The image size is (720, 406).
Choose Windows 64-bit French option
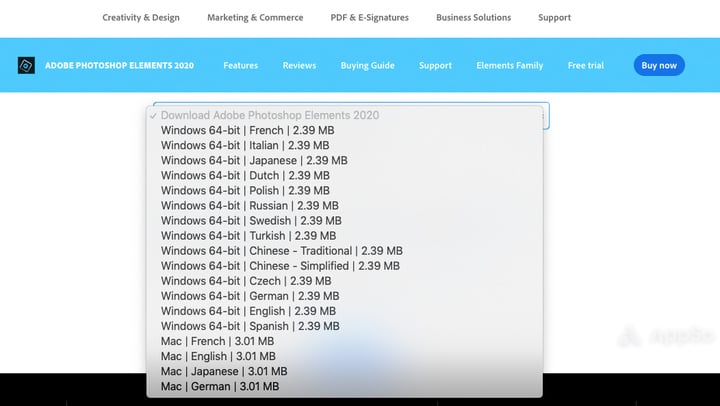tap(344, 130)
